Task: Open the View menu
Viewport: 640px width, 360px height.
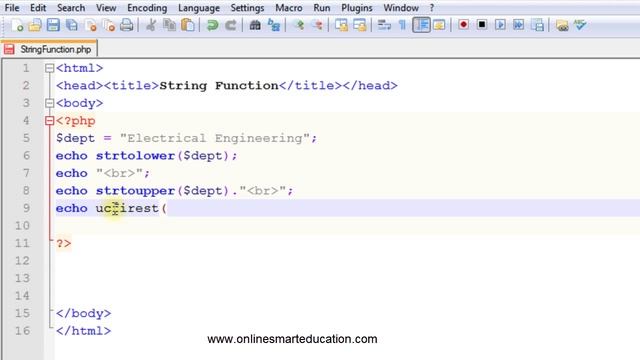Action: 106,8
